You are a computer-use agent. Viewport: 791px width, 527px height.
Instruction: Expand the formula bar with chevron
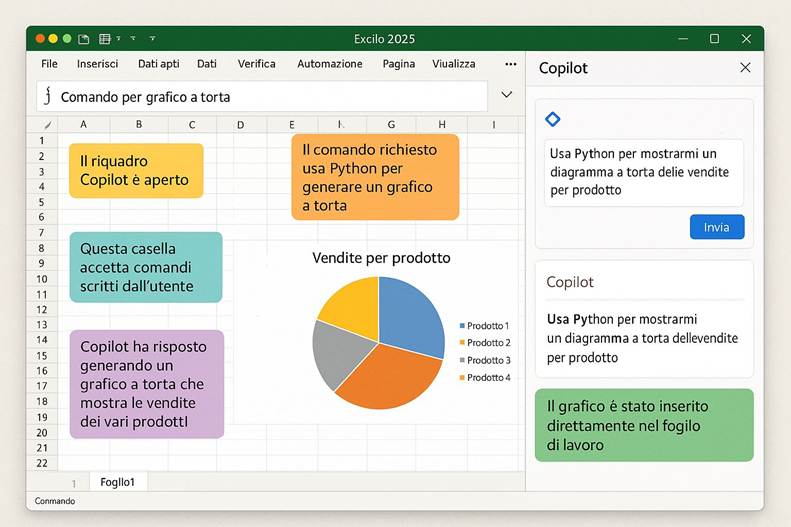[x=506, y=95]
